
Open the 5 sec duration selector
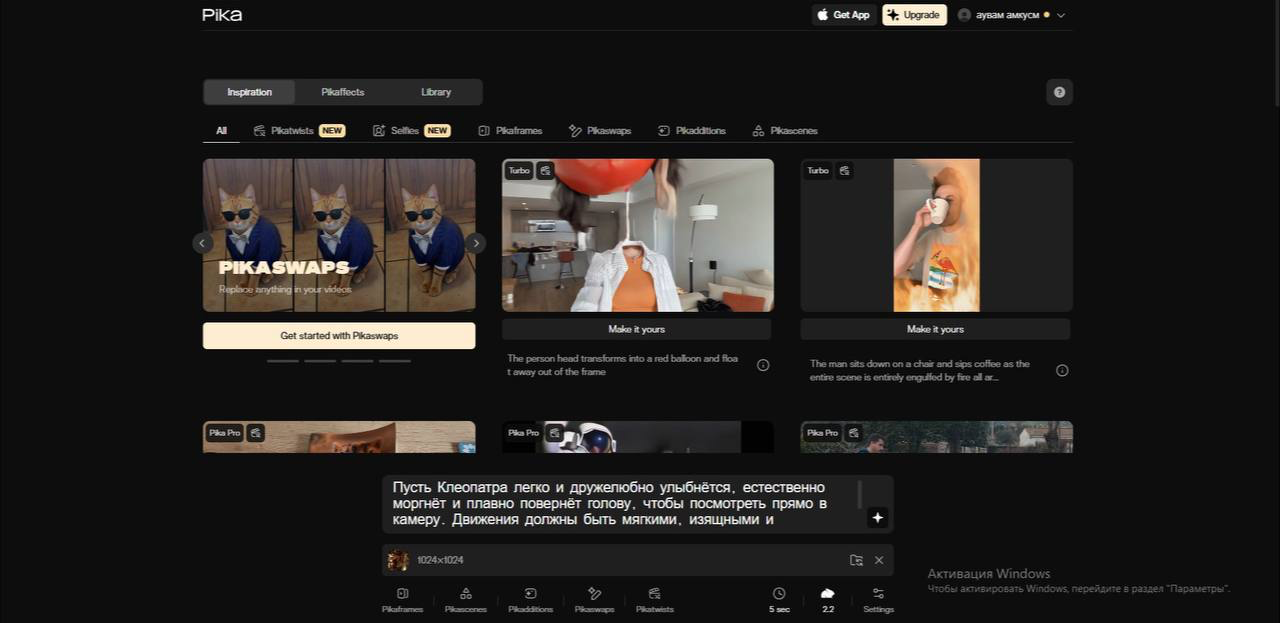coord(779,600)
